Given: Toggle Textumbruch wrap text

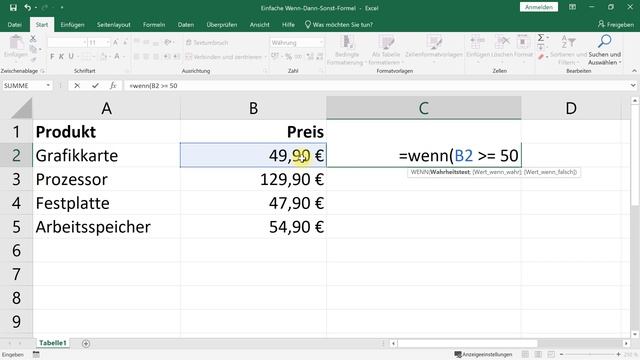Looking at the screenshot, I should (x=207, y=42).
